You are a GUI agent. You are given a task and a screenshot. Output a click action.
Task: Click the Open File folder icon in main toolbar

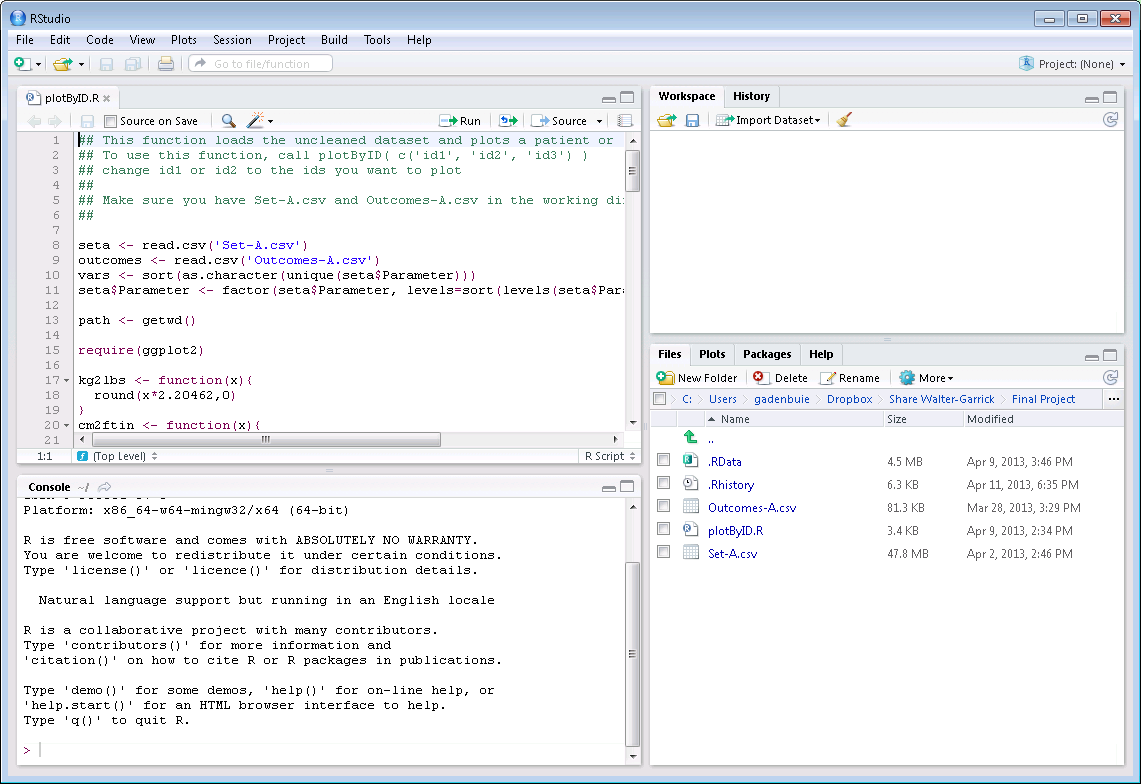(63, 64)
